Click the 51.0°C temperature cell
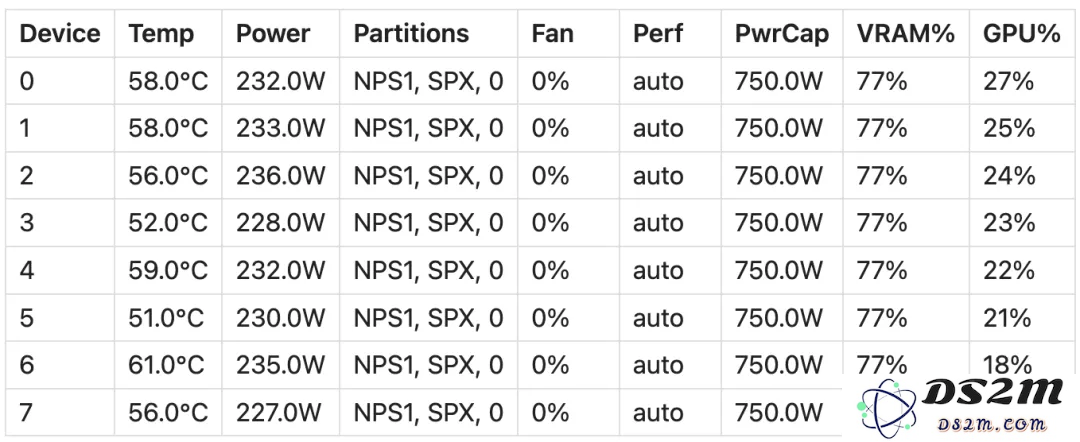Image resolution: width=1080 pixels, height=442 pixels. pos(167,318)
